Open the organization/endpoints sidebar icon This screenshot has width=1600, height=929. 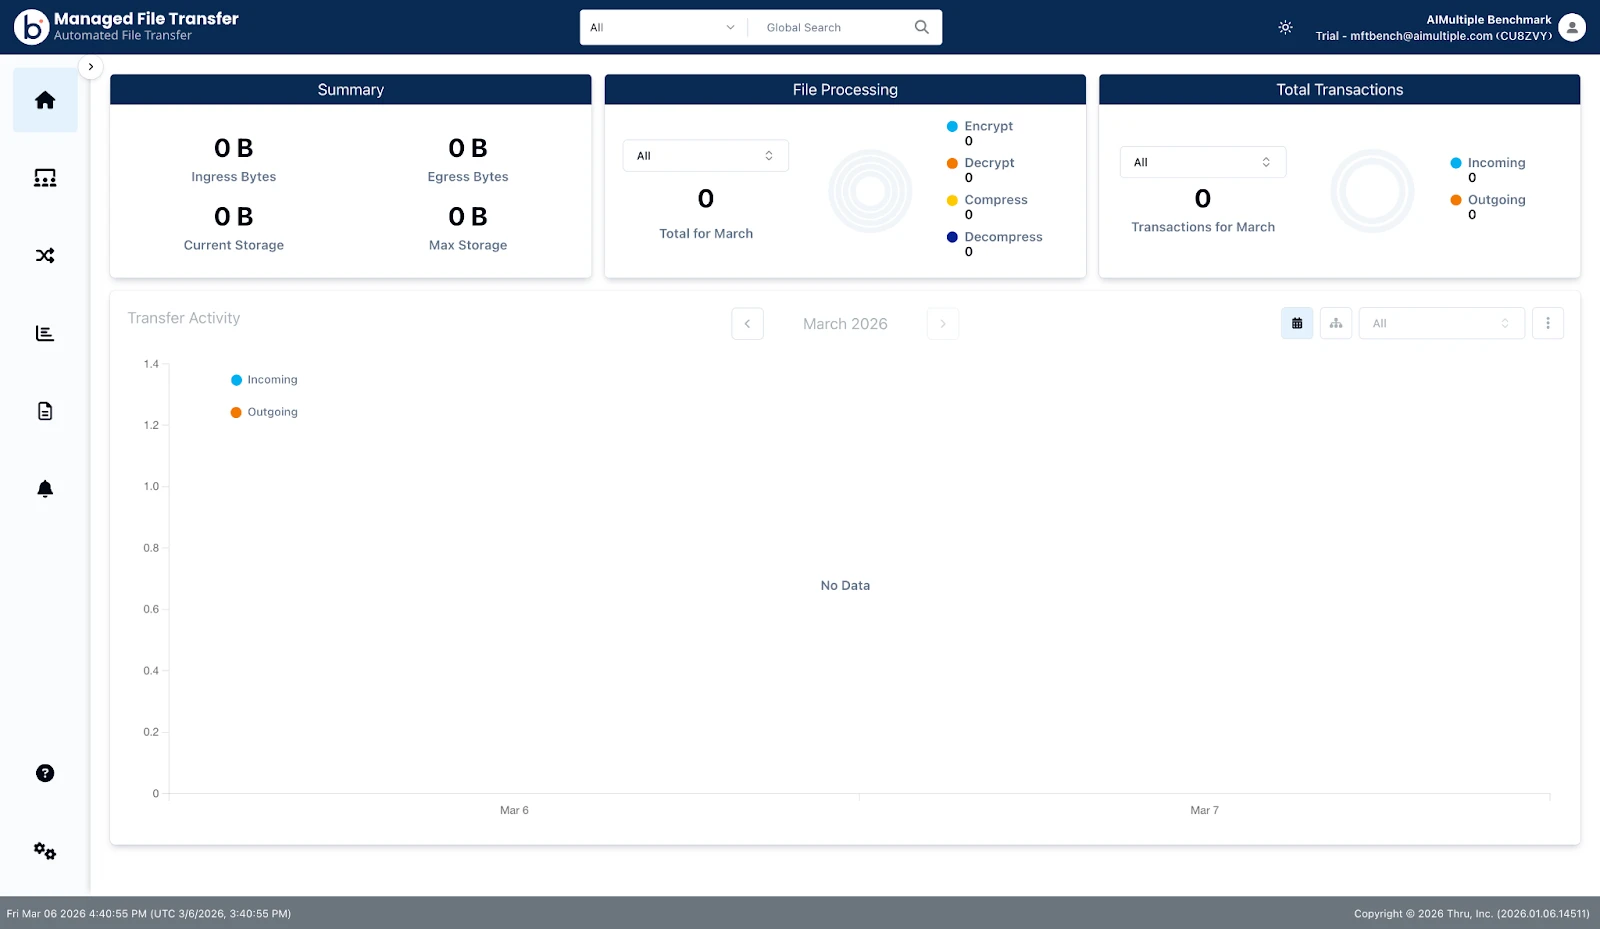45,178
